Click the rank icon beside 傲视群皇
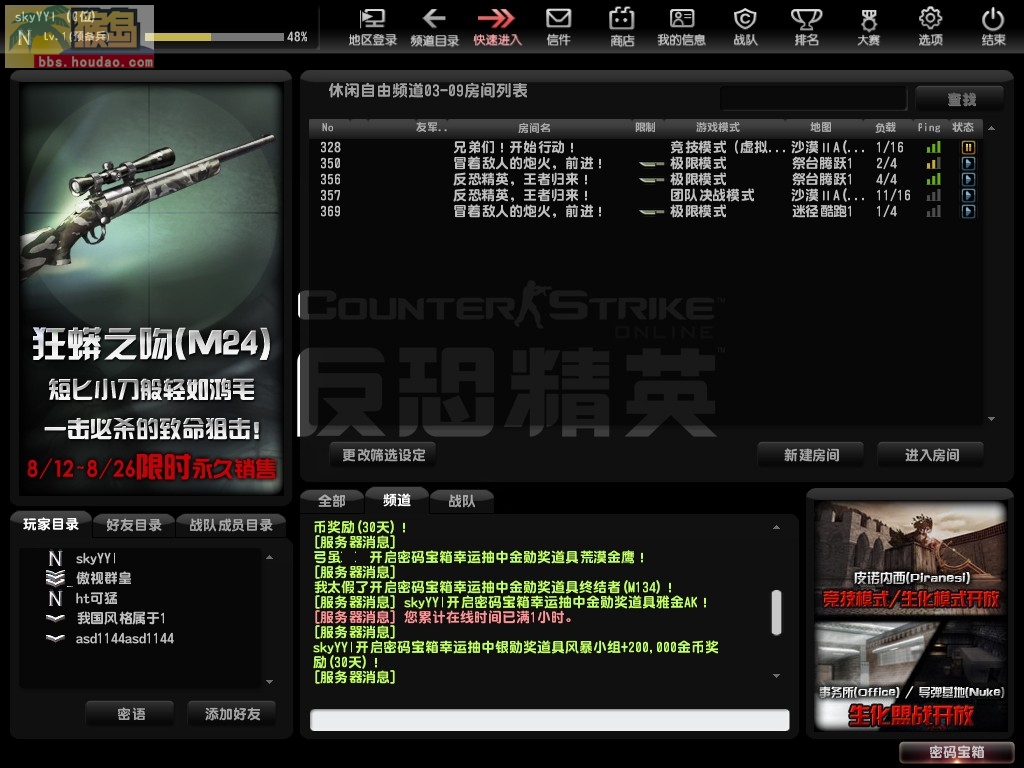The height and width of the screenshot is (768, 1024). [x=56, y=578]
